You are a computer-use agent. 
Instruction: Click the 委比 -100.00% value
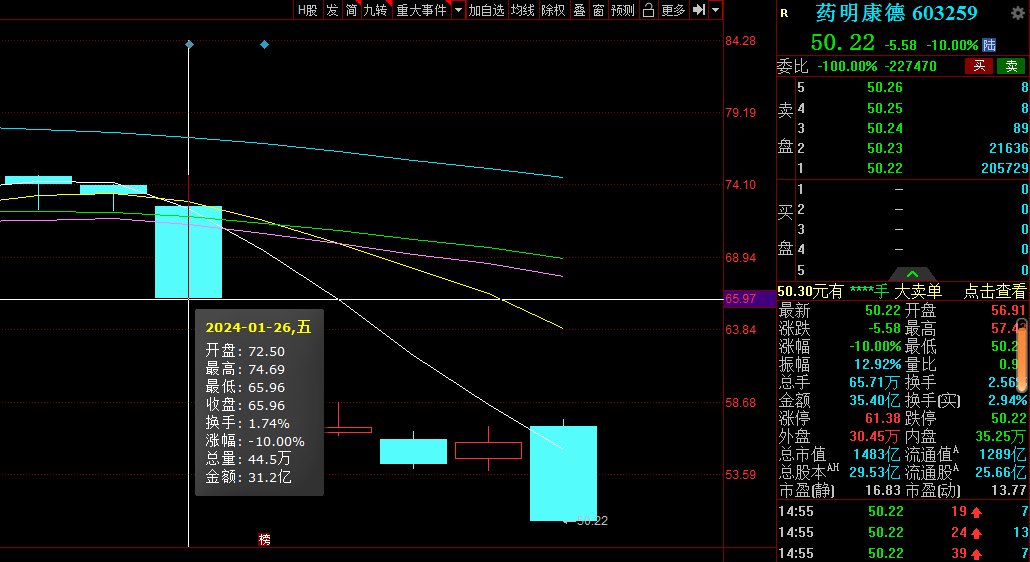847,66
